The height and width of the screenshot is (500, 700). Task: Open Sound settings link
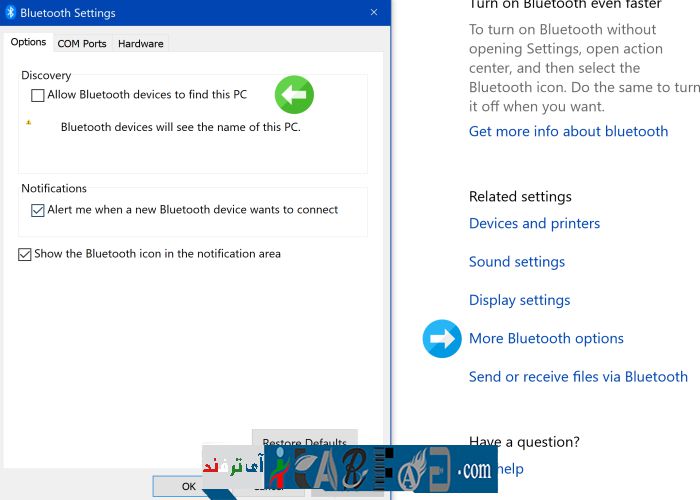click(x=517, y=262)
